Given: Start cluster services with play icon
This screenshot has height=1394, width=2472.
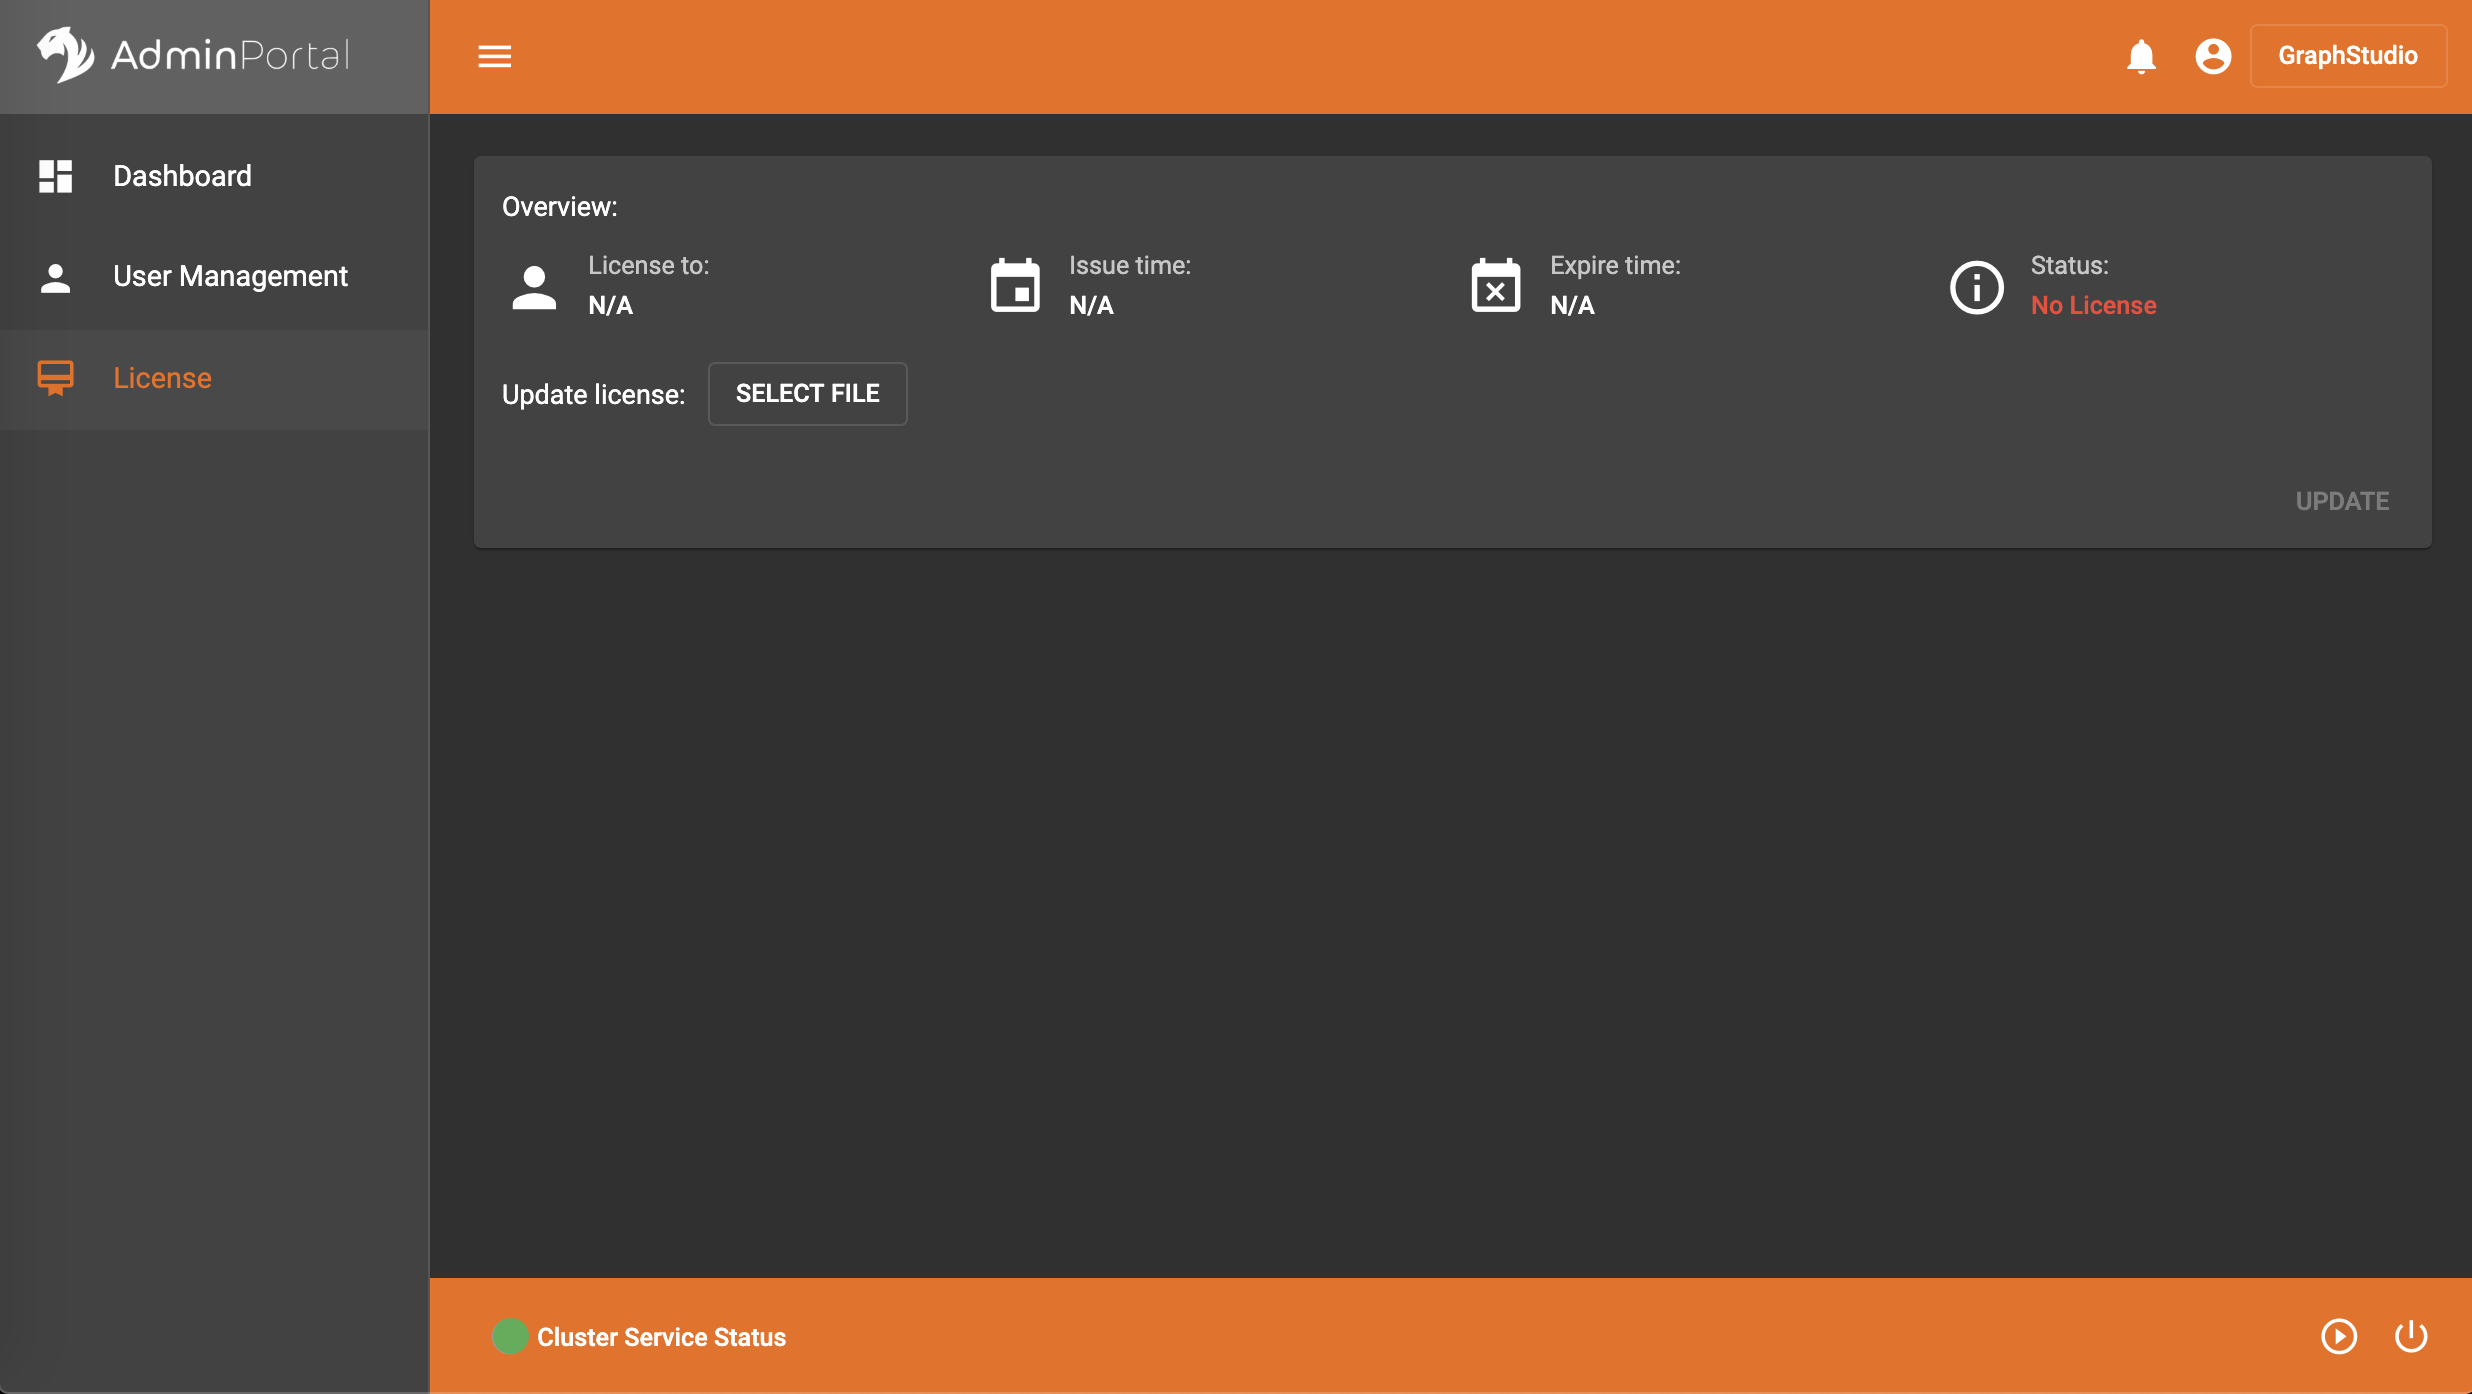Looking at the screenshot, I should pos(2338,1336).
